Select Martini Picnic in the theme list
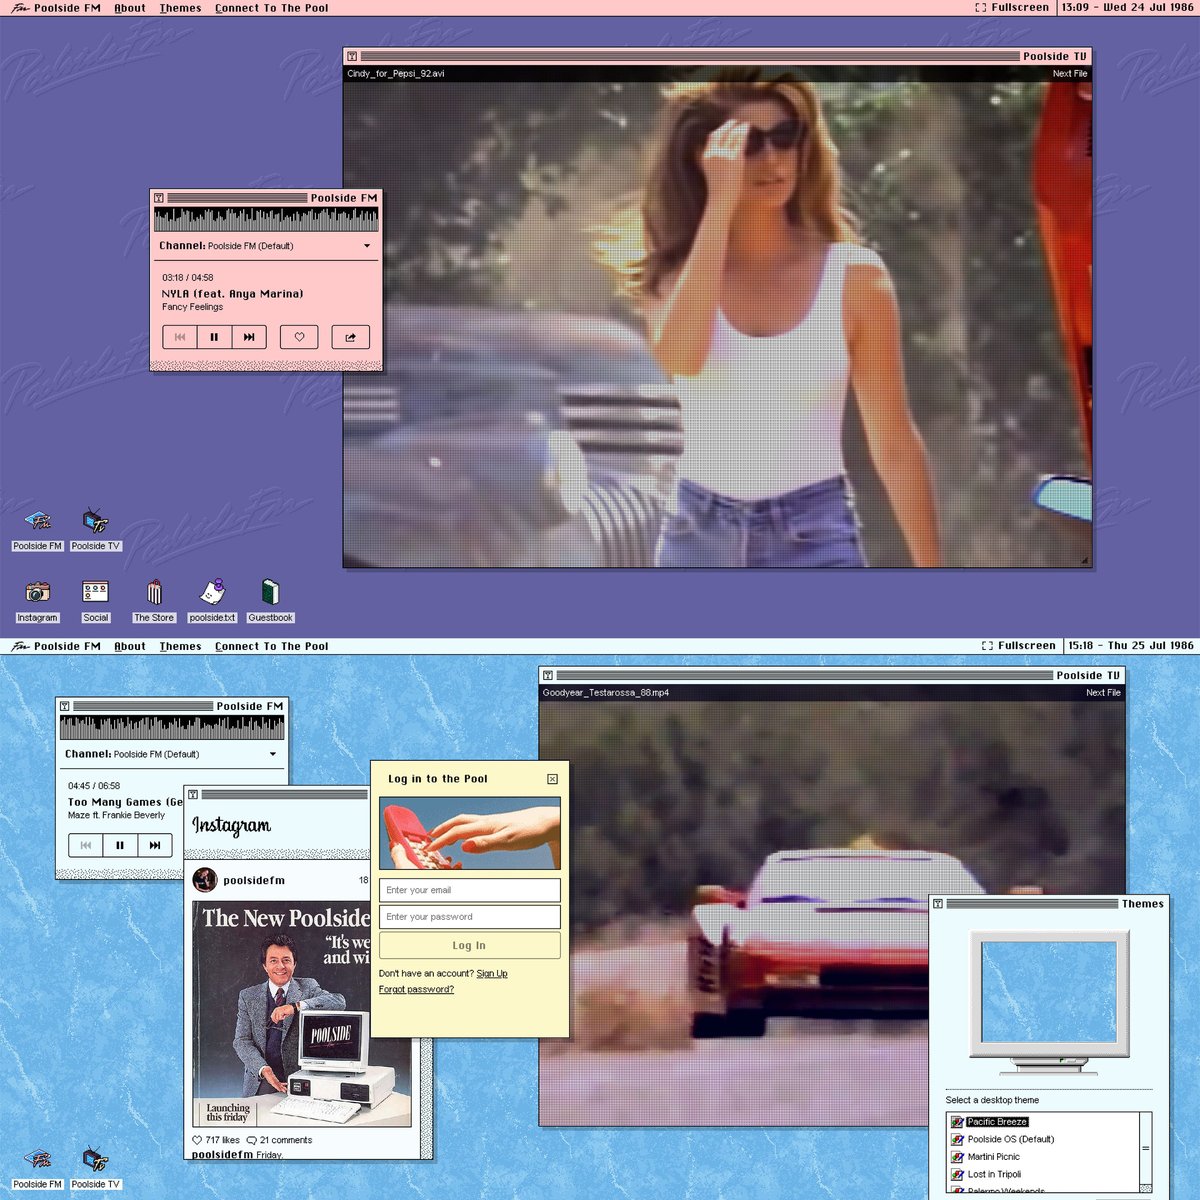The width and height of the screenshot is (1200, 1200). point(993,1157)
